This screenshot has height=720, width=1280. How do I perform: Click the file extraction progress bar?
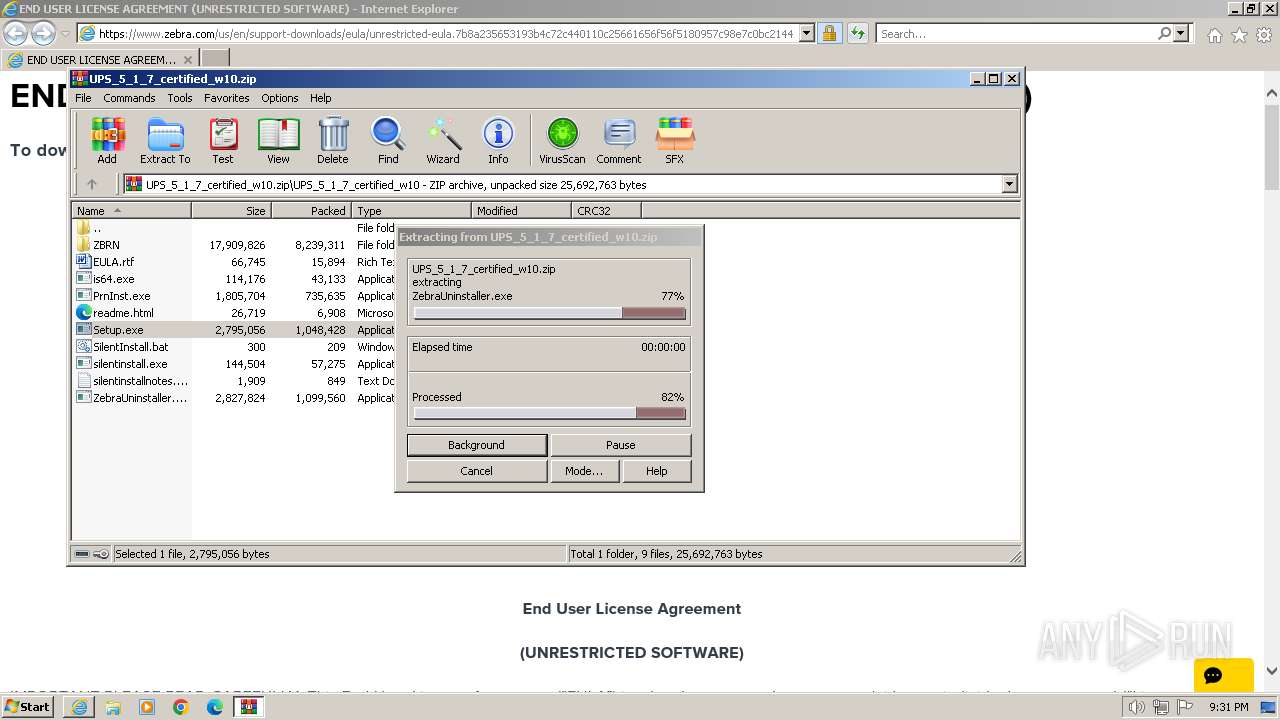pos(549,313)
